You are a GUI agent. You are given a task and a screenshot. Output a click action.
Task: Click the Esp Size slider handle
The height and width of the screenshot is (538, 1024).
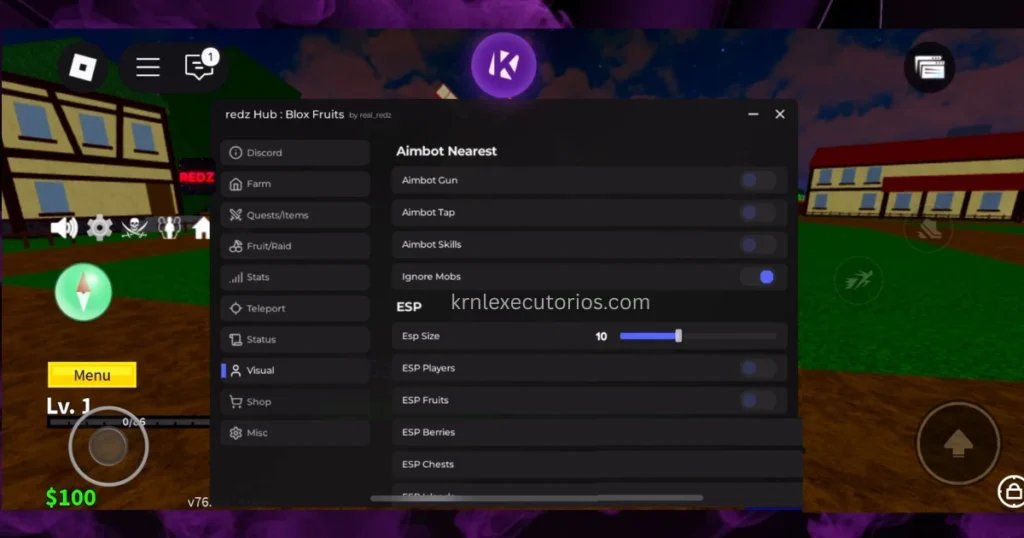point(679,336)
